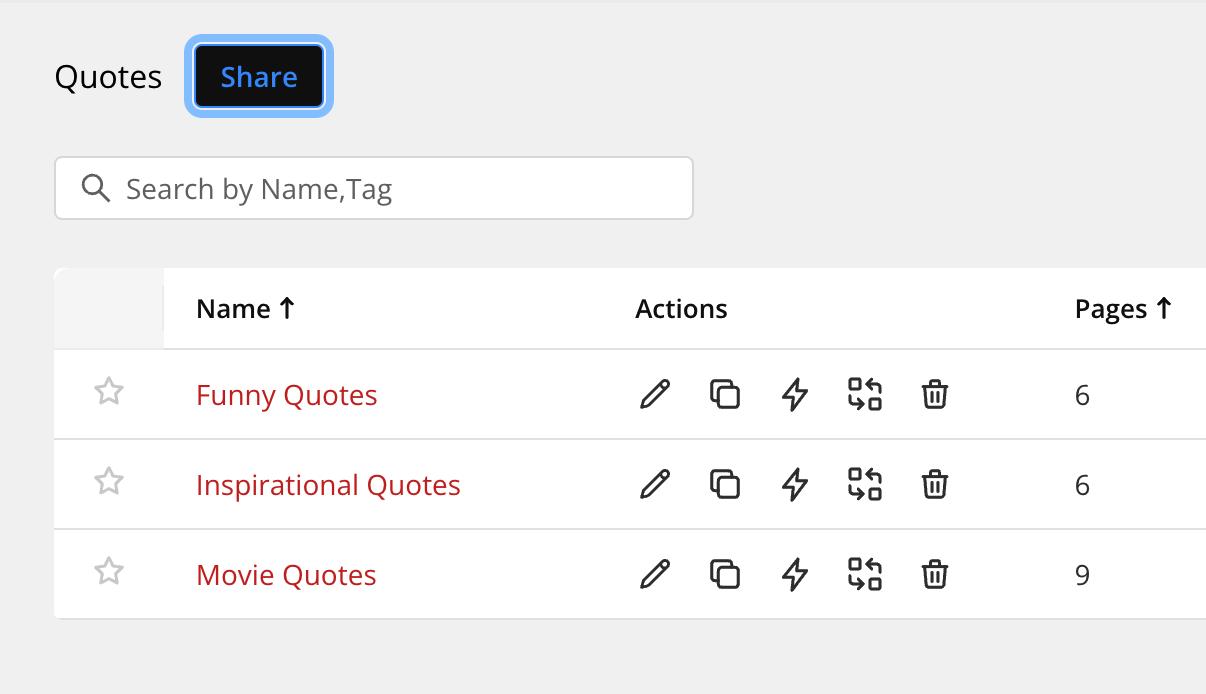Duplicate the Movie Quotes entry
This screenshot has height=694, width=1206.
click(x=725, y=574)
